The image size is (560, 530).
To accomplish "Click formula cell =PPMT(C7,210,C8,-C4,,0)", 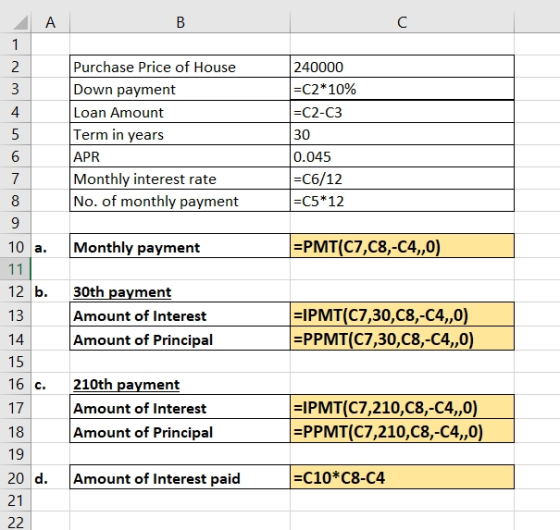I will [x=402, y=431].
